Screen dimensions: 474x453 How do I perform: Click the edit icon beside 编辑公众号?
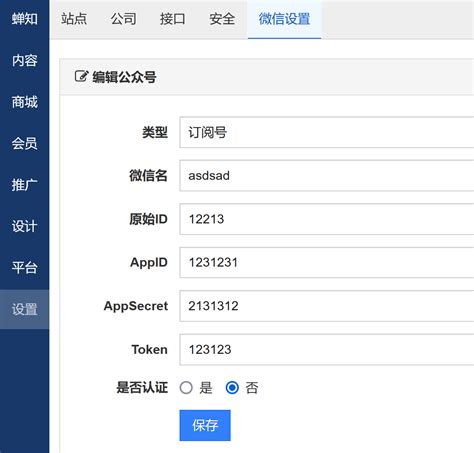(81, 76)
